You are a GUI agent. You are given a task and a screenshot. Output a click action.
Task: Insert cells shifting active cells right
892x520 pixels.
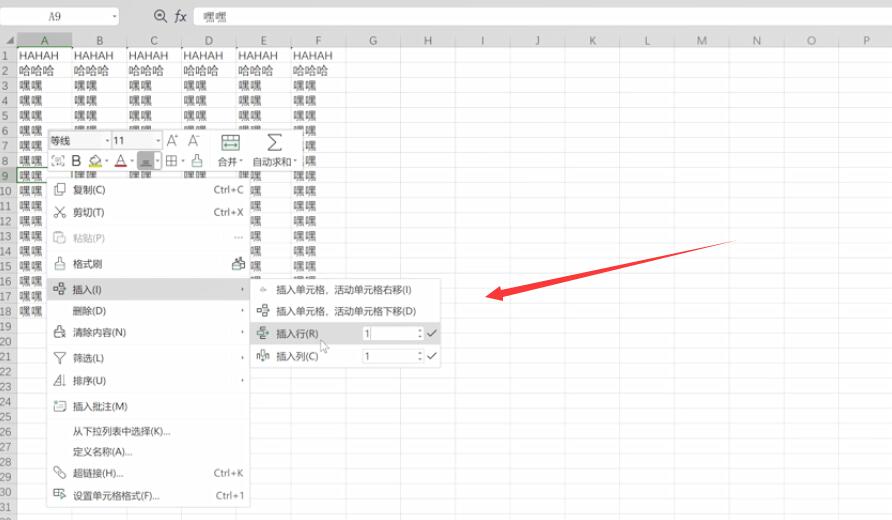coord(345,290)
